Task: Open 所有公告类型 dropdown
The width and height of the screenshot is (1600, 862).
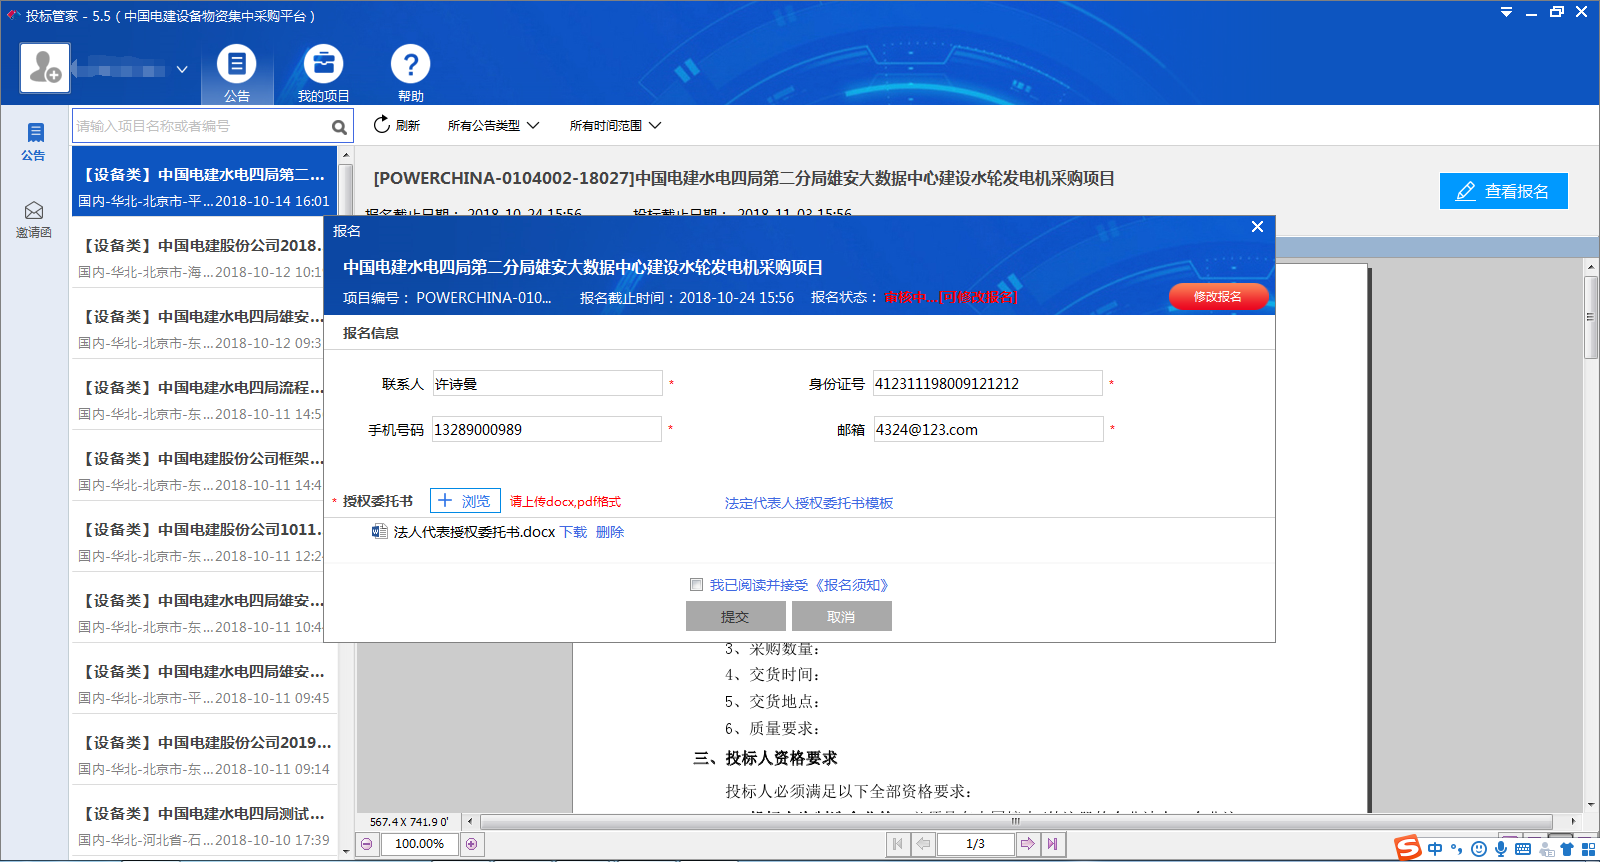Action: [x=493, y=125]
